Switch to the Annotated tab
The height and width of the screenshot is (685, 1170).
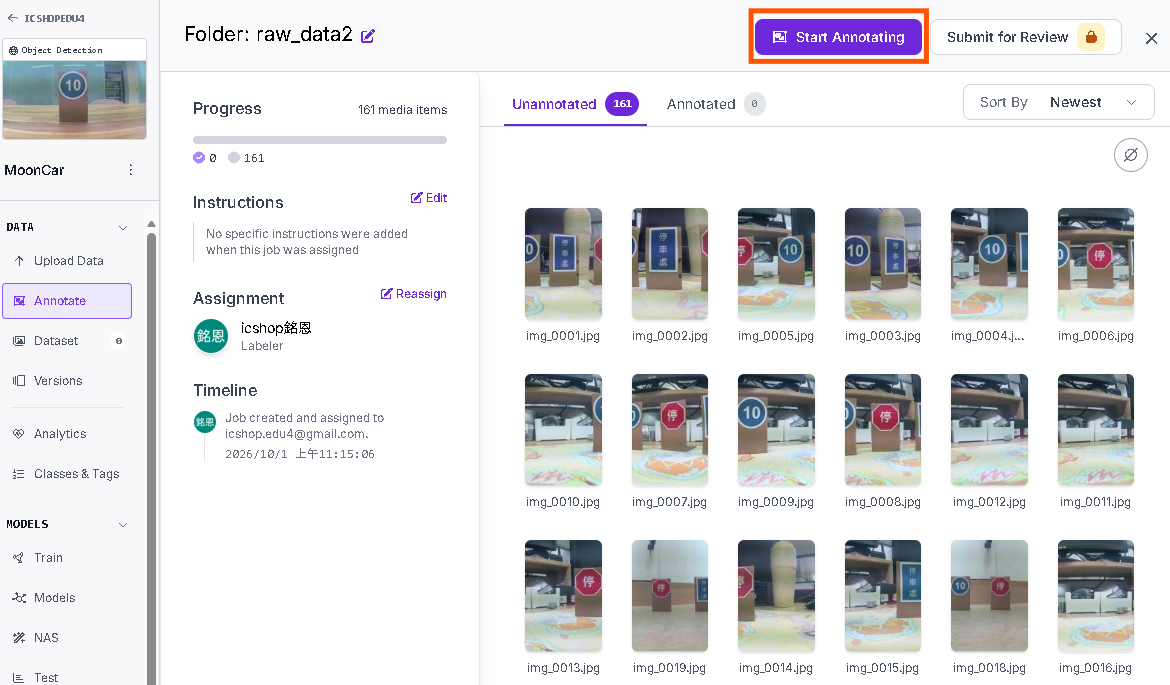(x=716, y=104)
